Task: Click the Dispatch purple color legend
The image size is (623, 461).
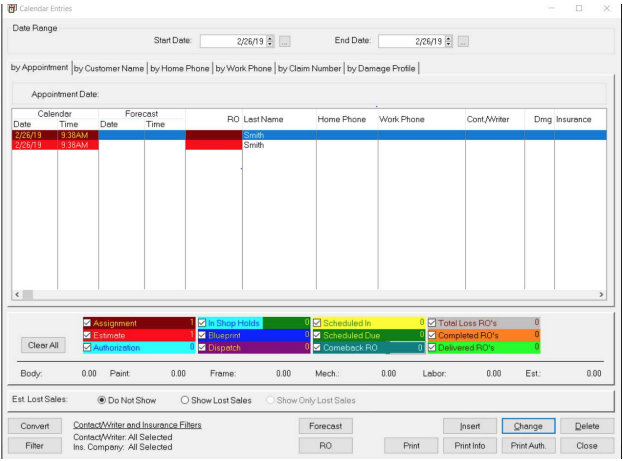Action: click(x=250, y=347)
